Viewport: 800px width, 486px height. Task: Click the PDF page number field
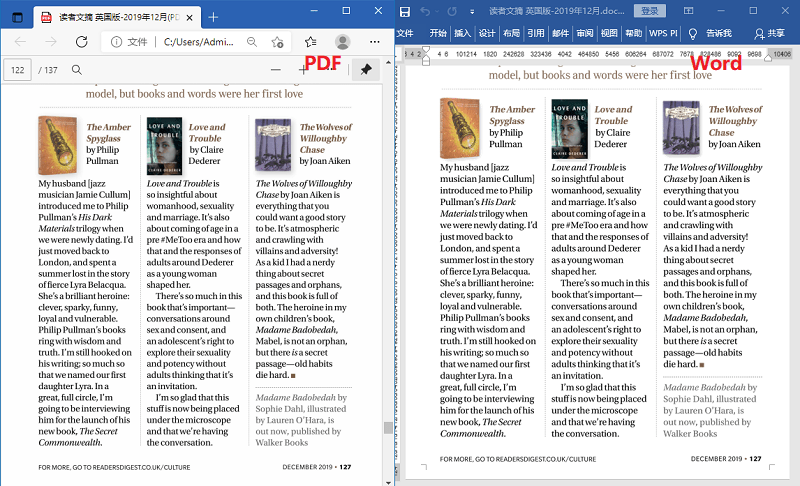tap(17, 70)
